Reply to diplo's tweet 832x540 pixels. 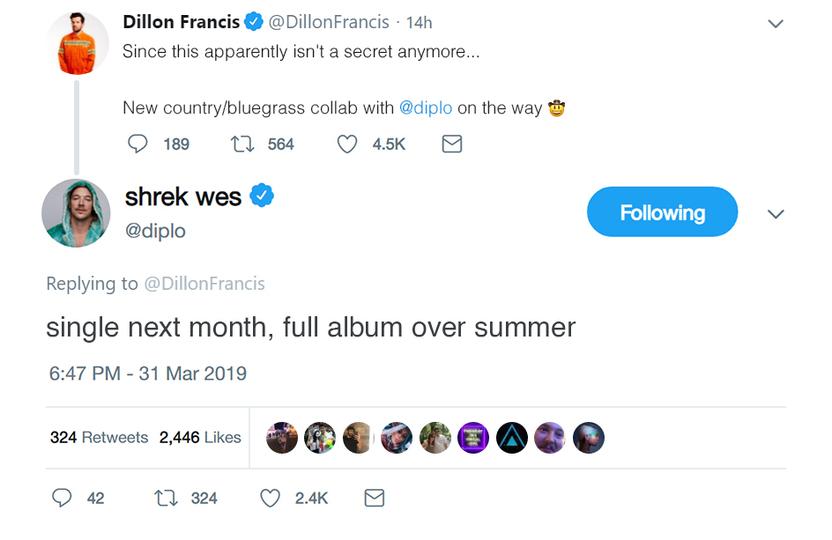click(62, 497)
